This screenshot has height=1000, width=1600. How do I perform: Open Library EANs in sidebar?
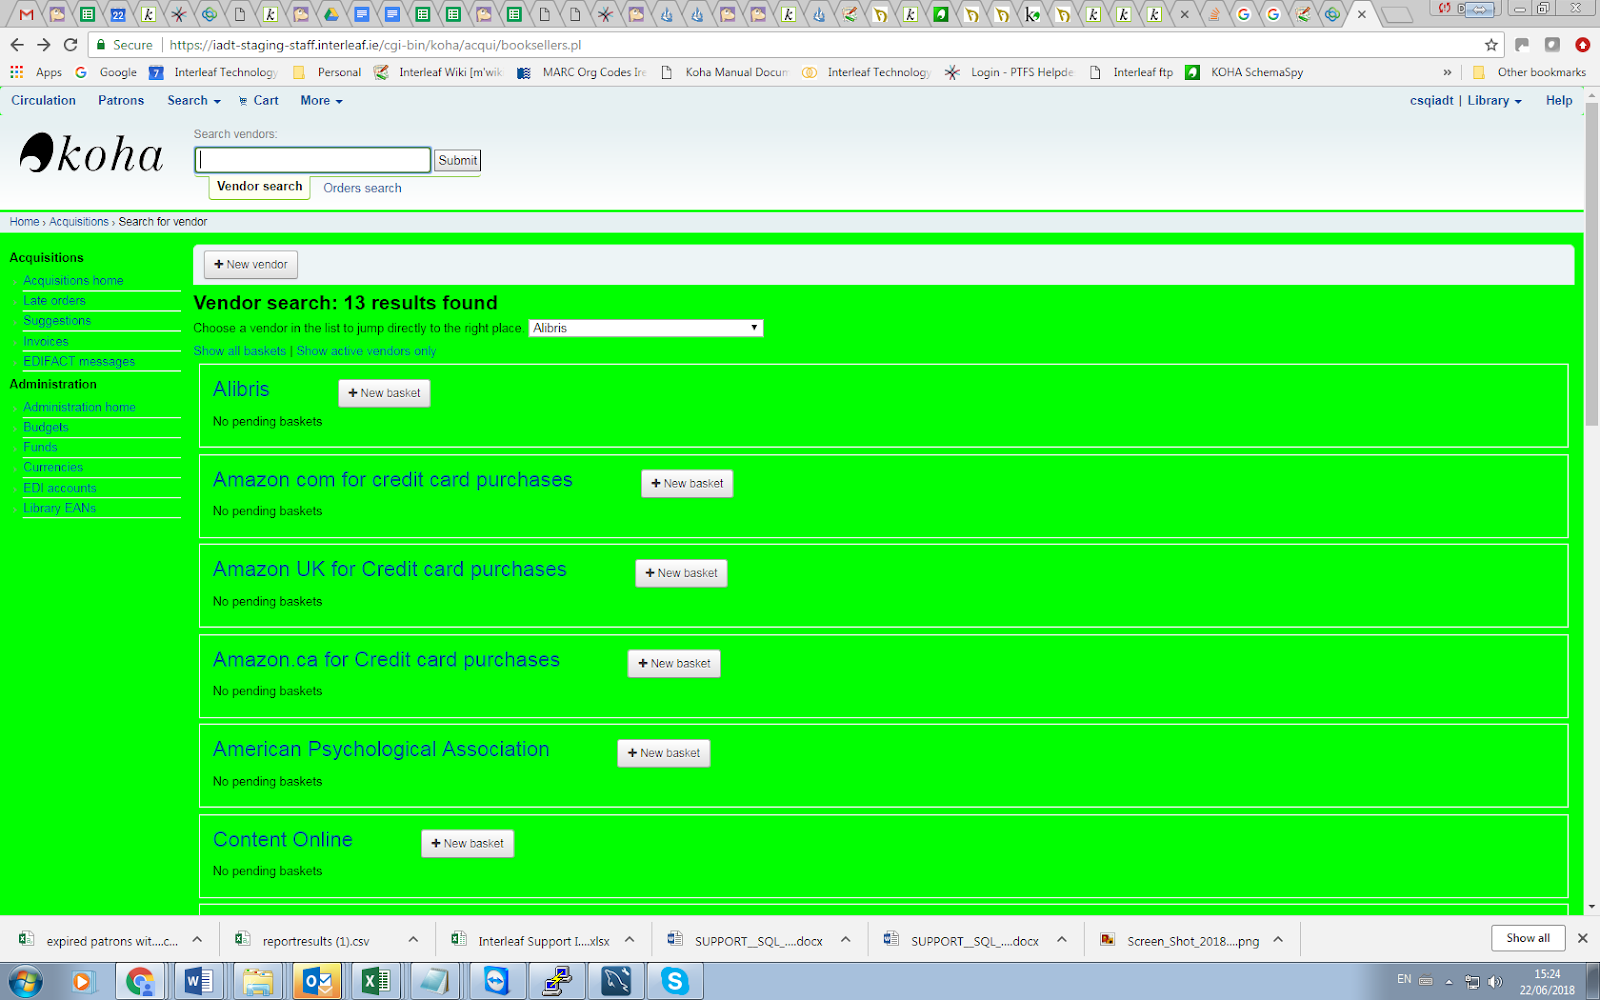click(x=60, y=508)
